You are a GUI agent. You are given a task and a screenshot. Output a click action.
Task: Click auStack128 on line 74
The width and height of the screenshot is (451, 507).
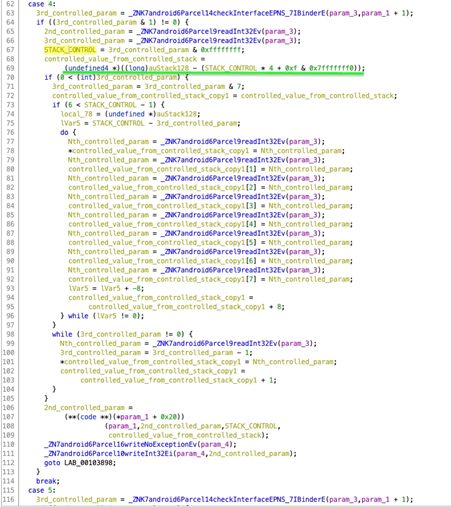(x=177, y=114)
